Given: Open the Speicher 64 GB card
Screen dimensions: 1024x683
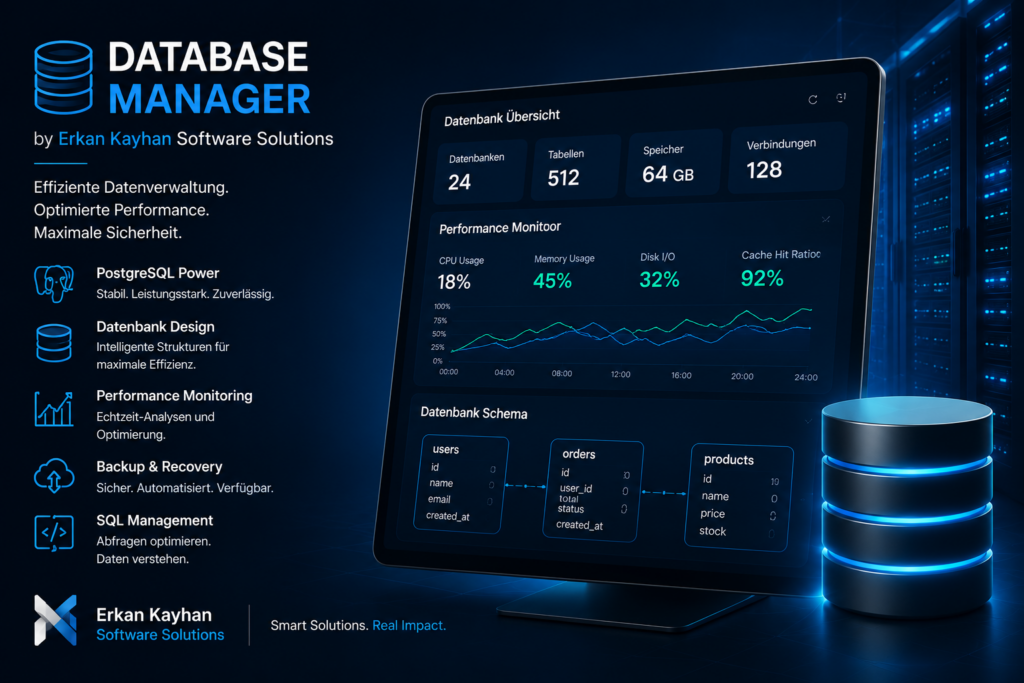Looking at the screenshot, I should 675,163.
